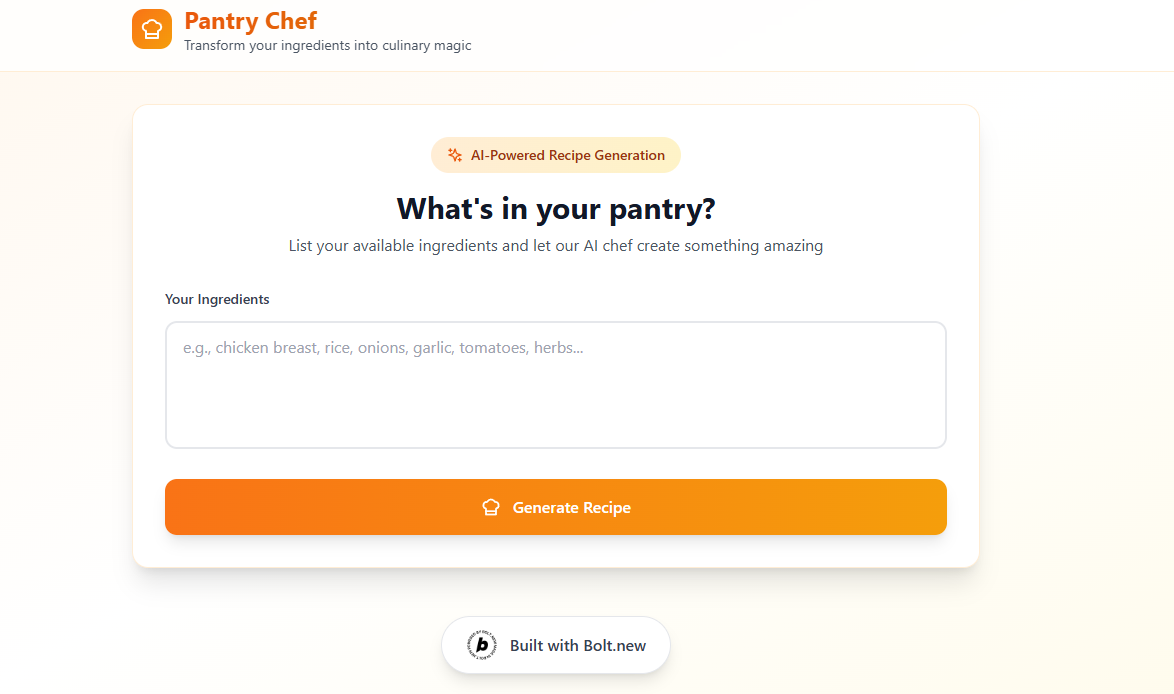Click the hat icon inside the gradient button
Viewport: 1174px width, 694px height.
coord(490,507)
